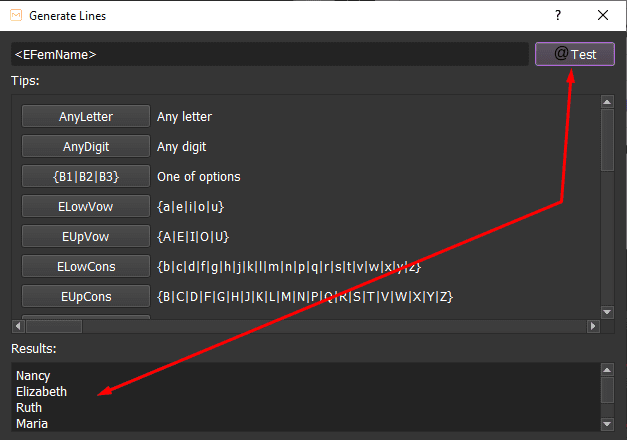The height and width of the screenshot is (440, 627).
Task: Insert the EUpVow tip
Action: pos(86,236)
